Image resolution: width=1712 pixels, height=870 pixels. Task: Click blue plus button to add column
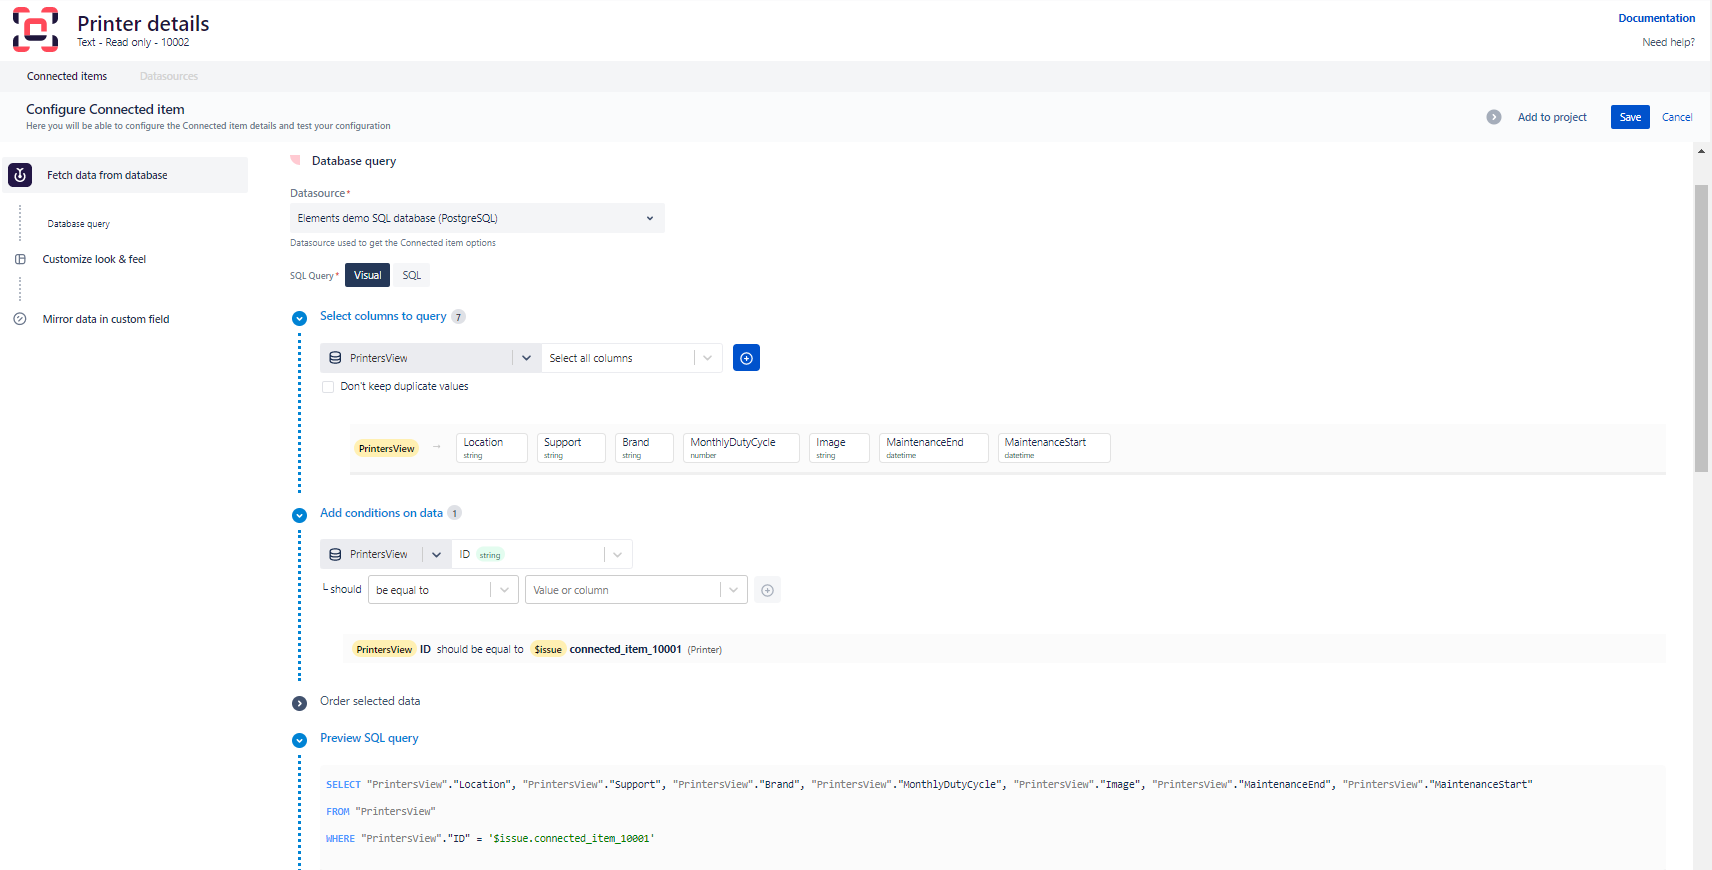(746, 358)
